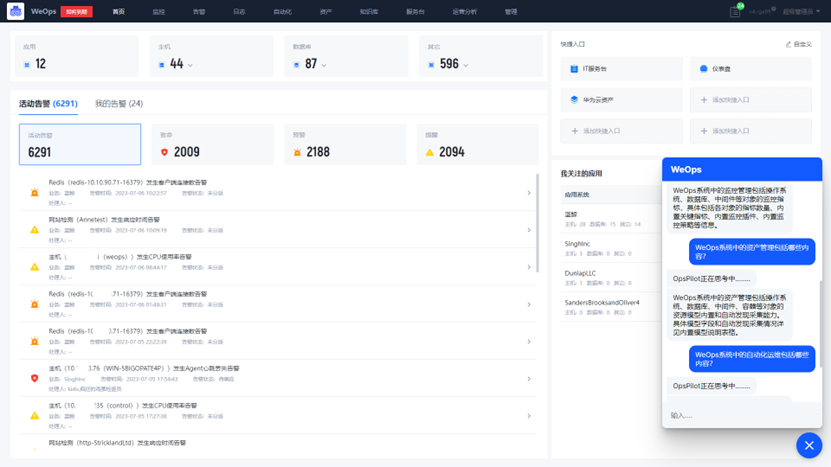Open the IT服务台 shortcut card
The height and width of the screenshot is (467, 831).
[622, 69]
